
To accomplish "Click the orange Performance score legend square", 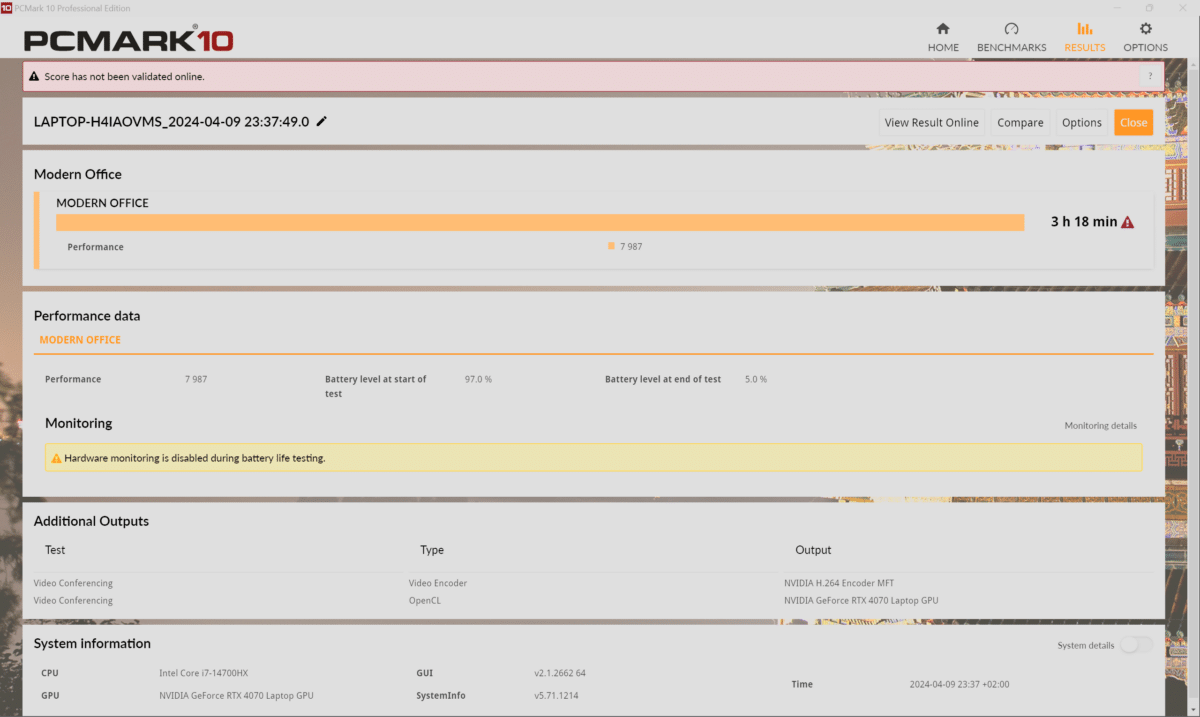I will (611, 246).
